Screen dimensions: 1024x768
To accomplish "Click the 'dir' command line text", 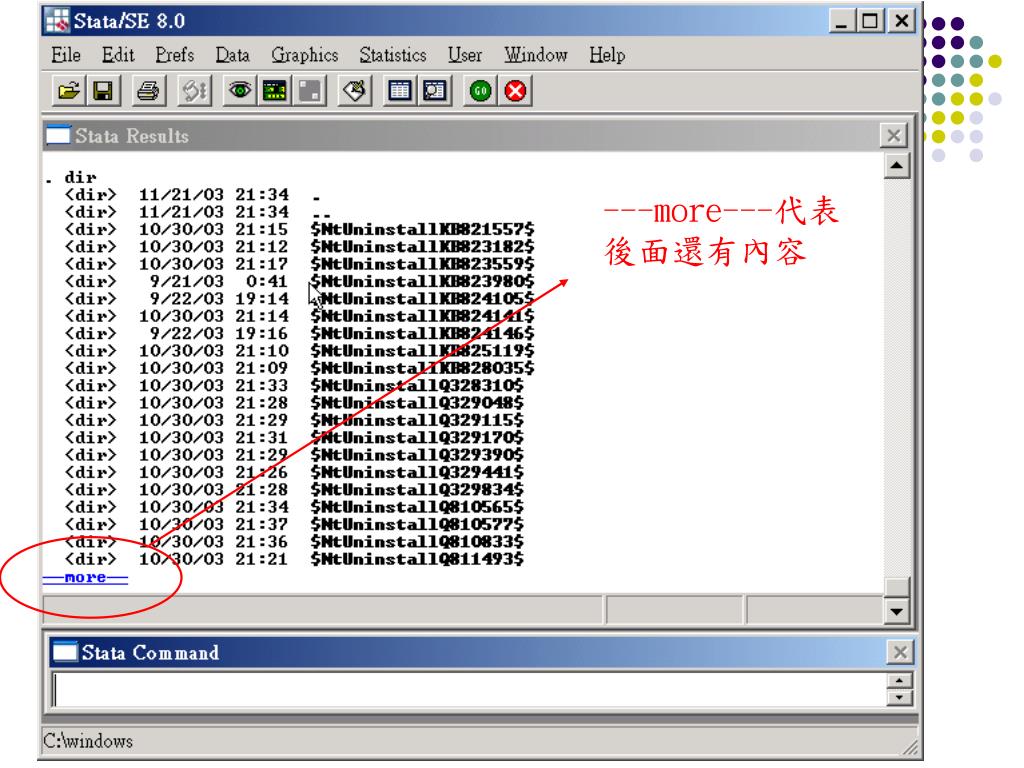I will pos(80,177).
